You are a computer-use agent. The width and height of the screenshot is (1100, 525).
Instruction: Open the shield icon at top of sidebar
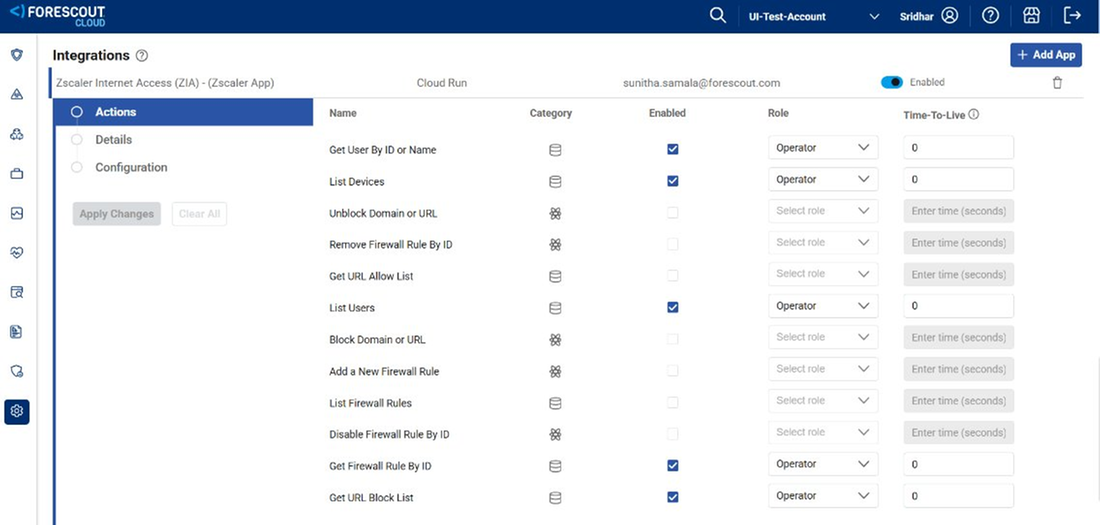[x=17, y=55]
